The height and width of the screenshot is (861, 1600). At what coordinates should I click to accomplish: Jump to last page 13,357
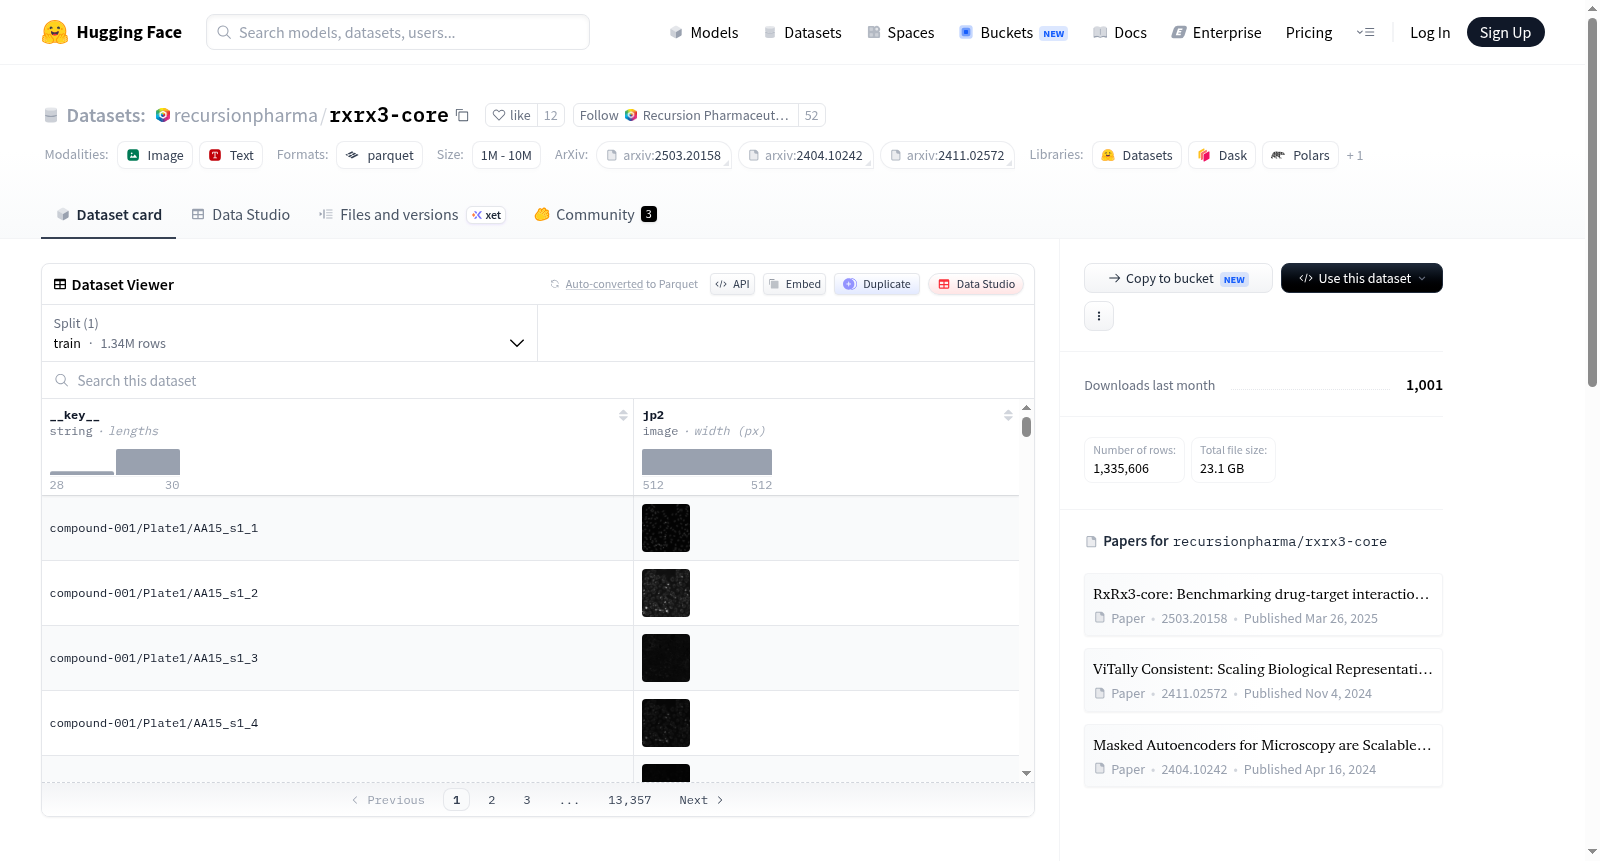point(629,800)
